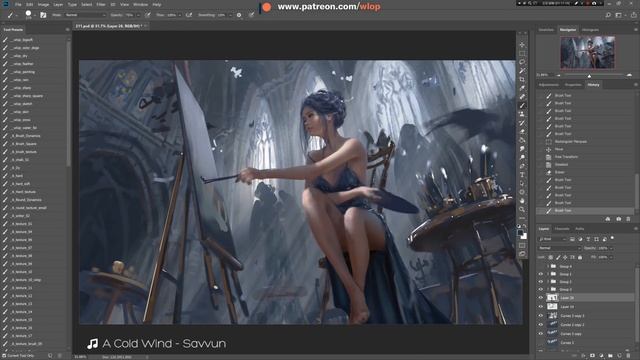Open the smoothing options gear
The width and height of the screenshot is (640, 360).
[239, 15]
